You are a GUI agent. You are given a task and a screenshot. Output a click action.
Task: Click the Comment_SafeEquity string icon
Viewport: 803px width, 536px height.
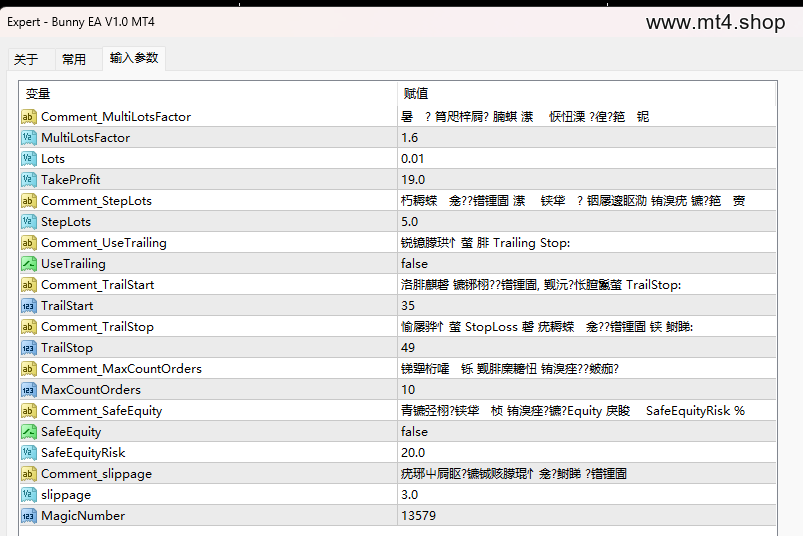[x=29, y=411]
